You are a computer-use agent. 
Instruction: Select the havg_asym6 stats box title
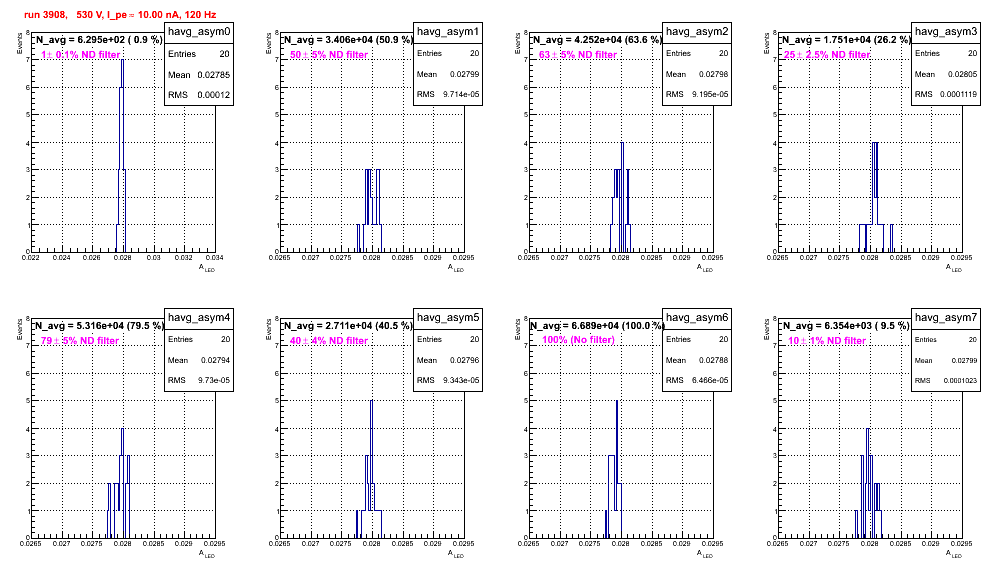point(697,317)
